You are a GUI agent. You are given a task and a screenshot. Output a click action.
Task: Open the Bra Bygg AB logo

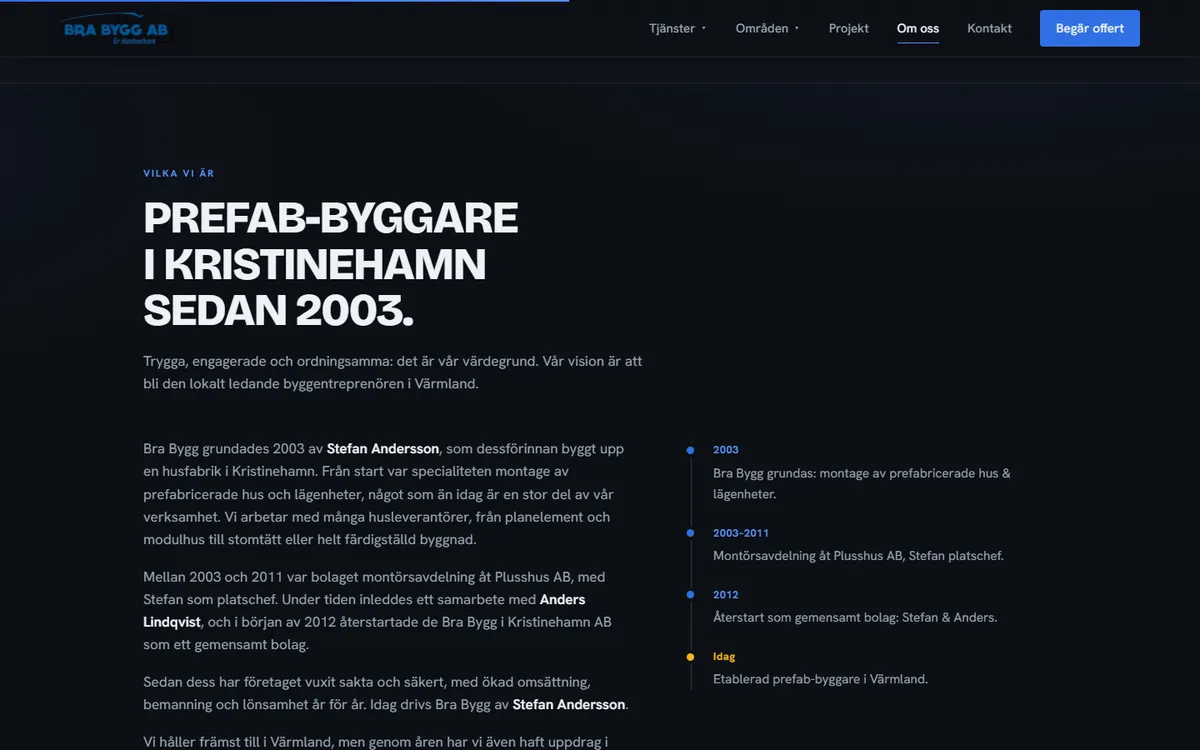116,29
